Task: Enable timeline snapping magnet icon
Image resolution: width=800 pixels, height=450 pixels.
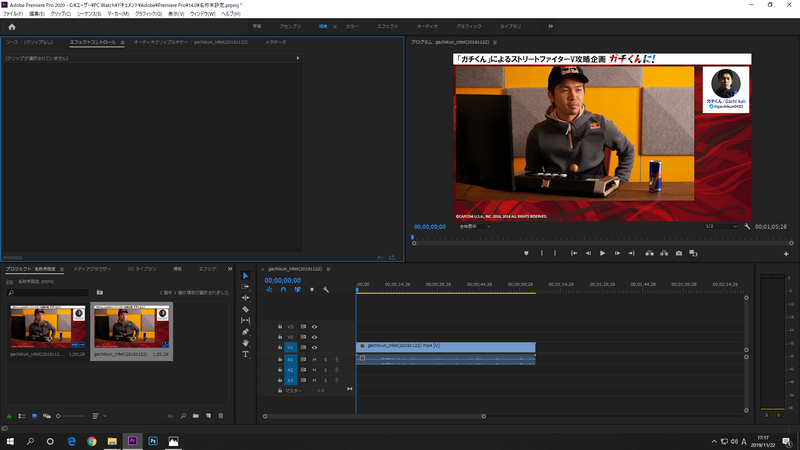Action: [283, 290]
